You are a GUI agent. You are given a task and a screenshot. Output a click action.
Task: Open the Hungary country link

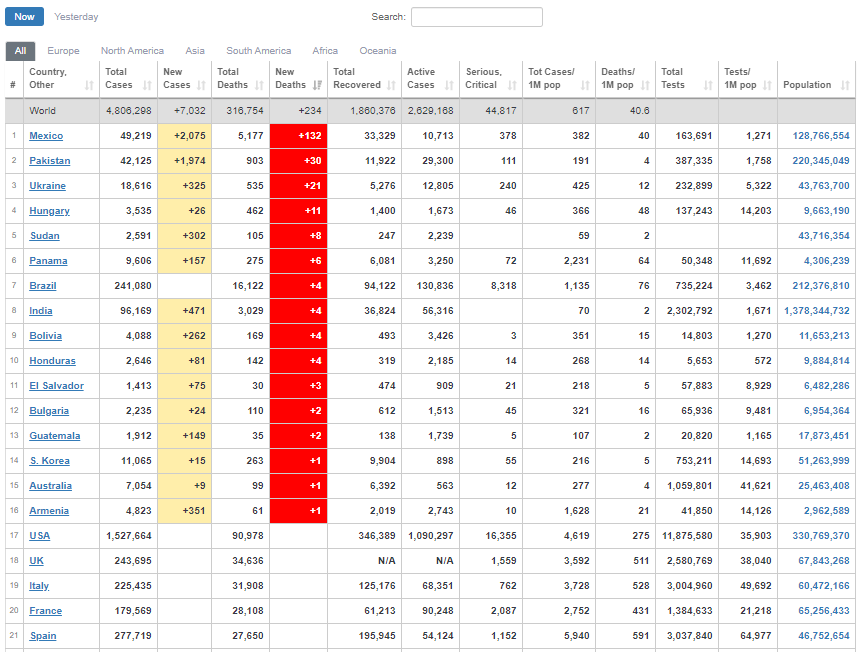[49, 211]
